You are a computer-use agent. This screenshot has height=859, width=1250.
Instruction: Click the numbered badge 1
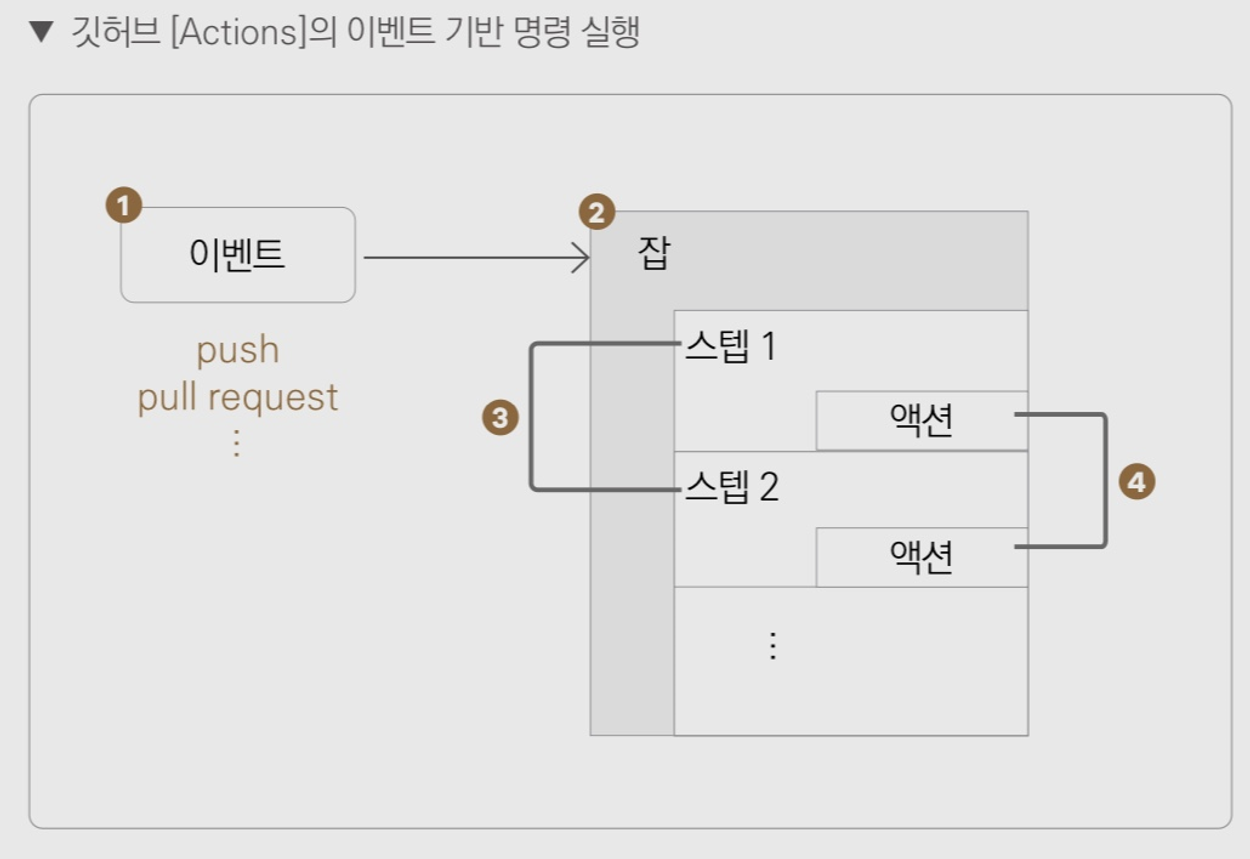click(x=124, y=207)
